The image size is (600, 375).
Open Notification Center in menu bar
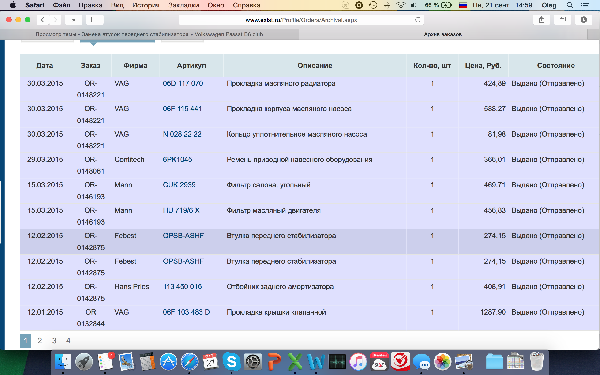point(585,5)
